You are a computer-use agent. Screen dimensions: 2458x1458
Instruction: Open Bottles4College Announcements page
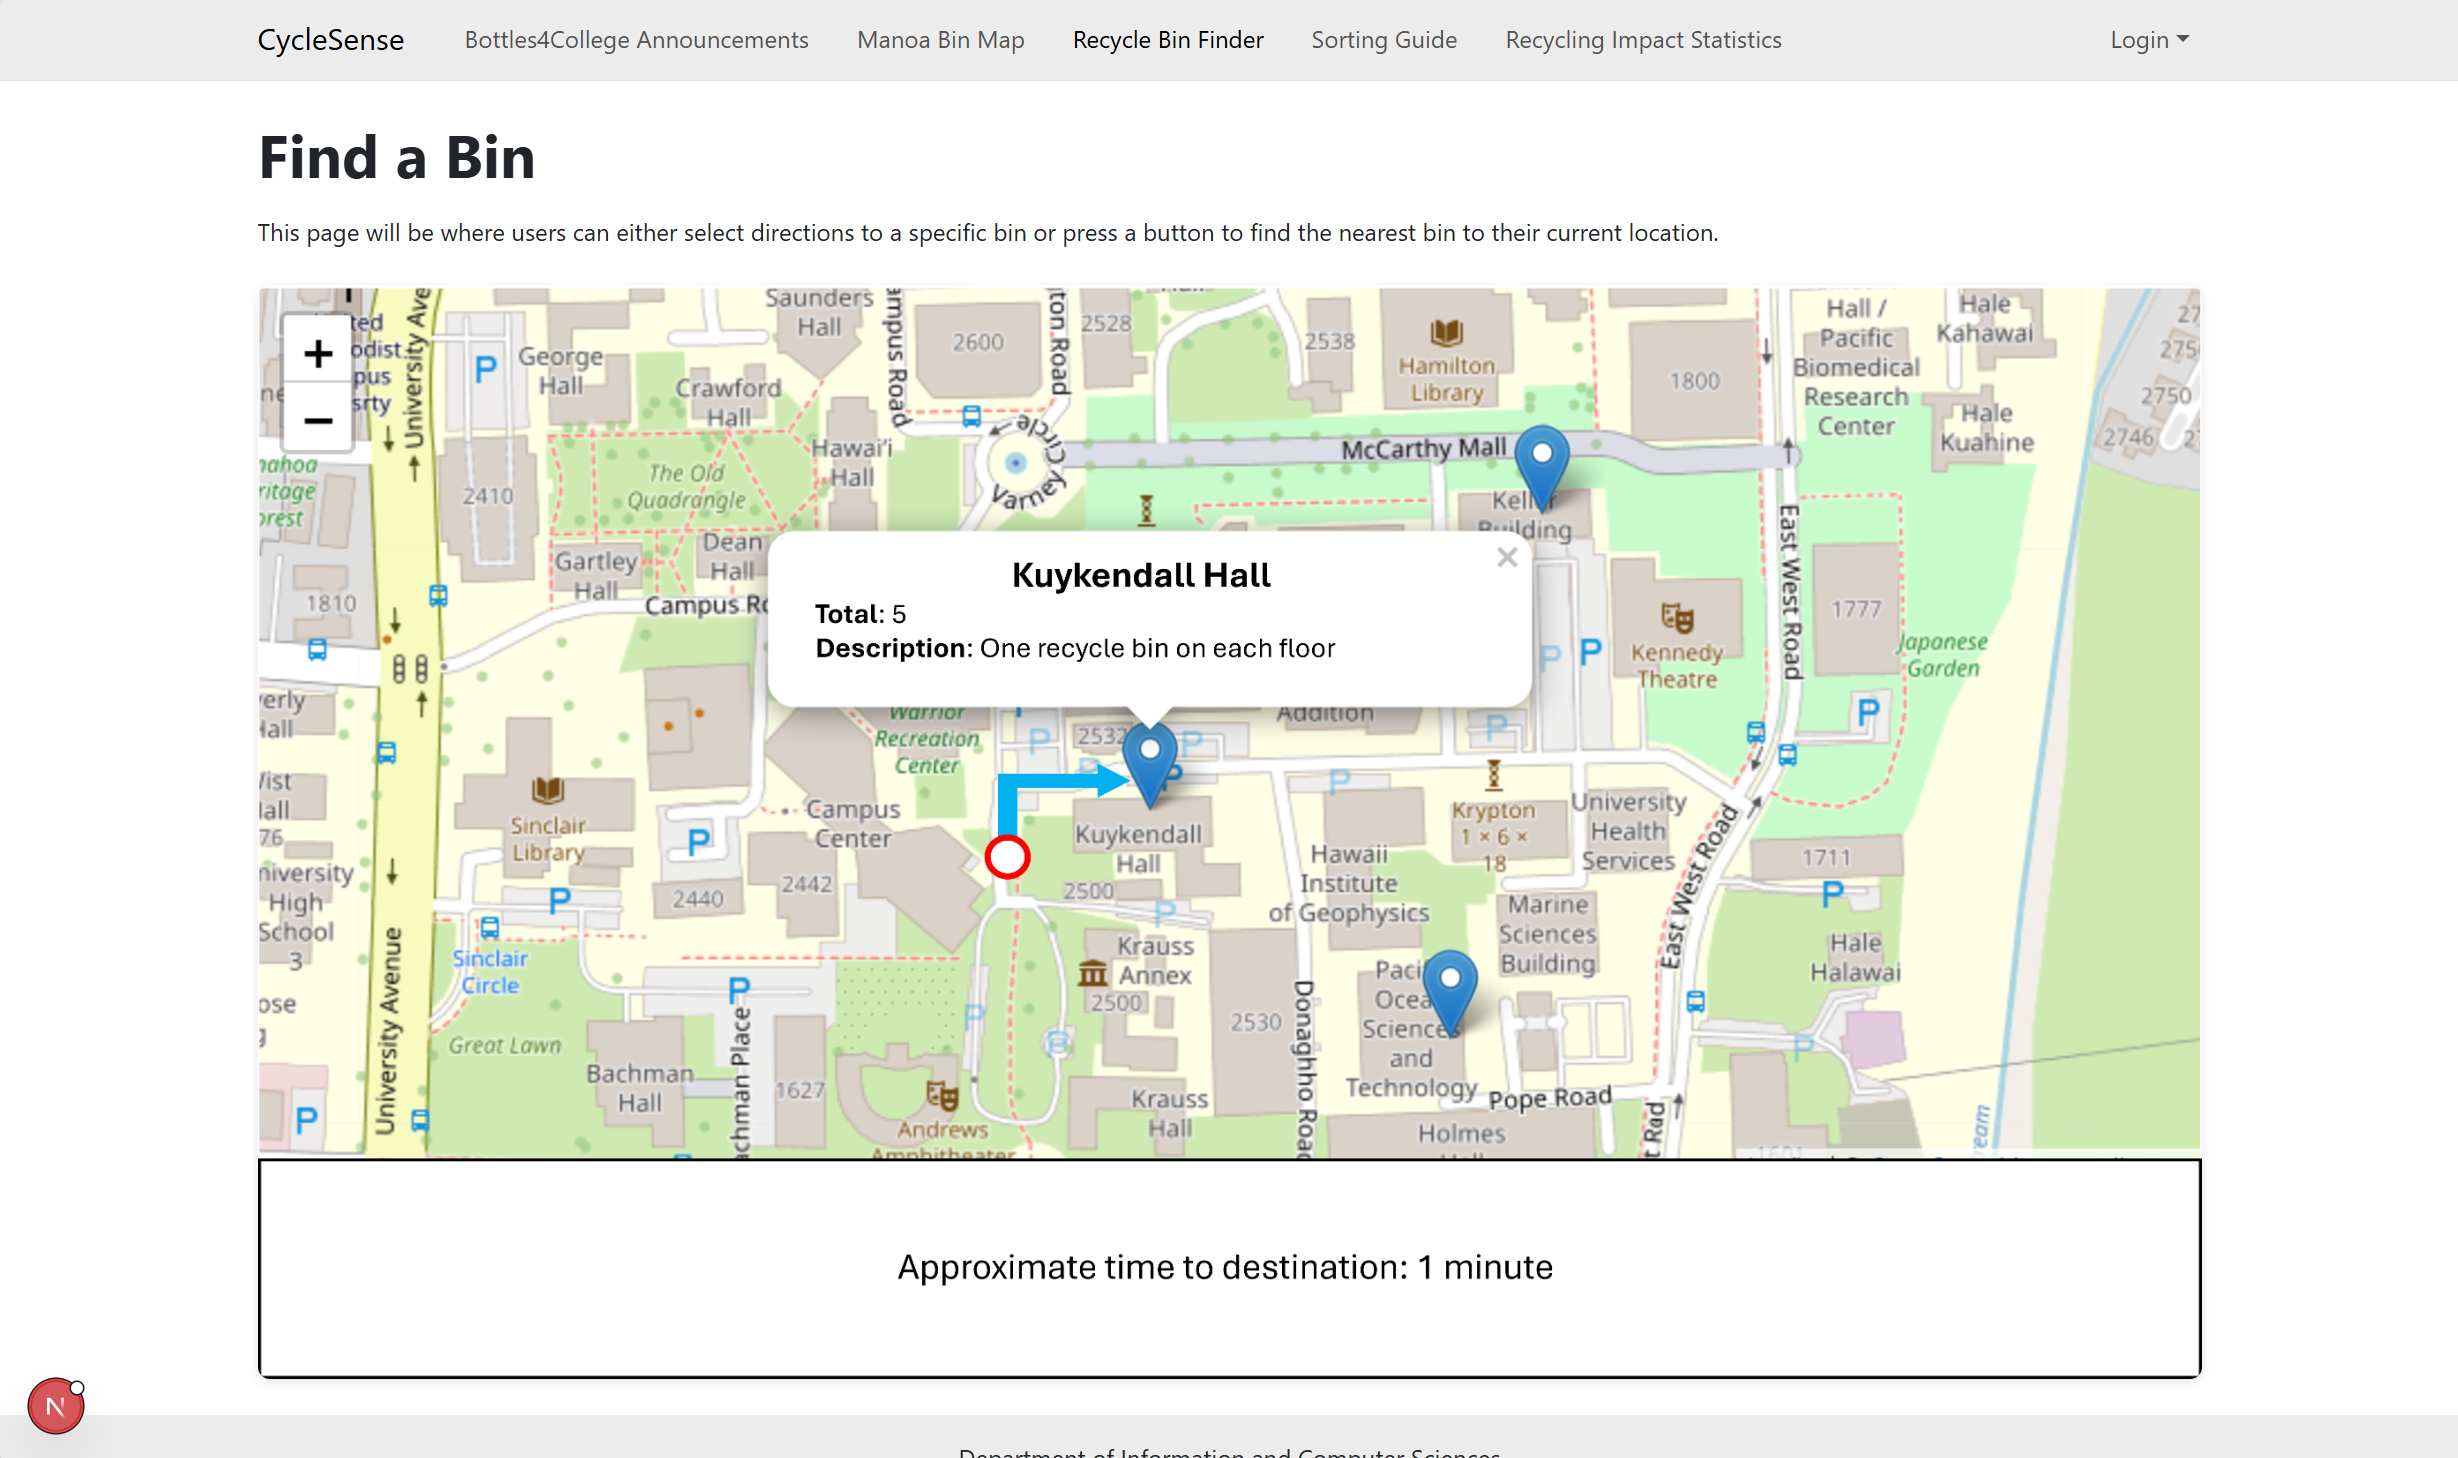click(x=636, y=40)
